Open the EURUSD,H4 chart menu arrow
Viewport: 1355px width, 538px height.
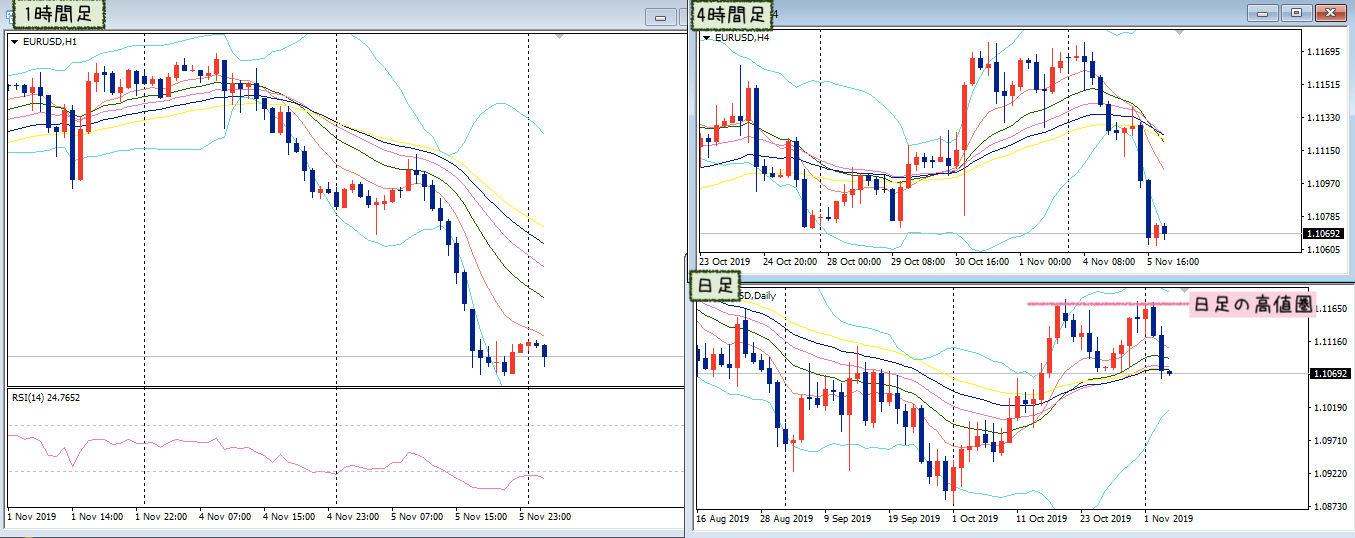click(x=707, y=38)
